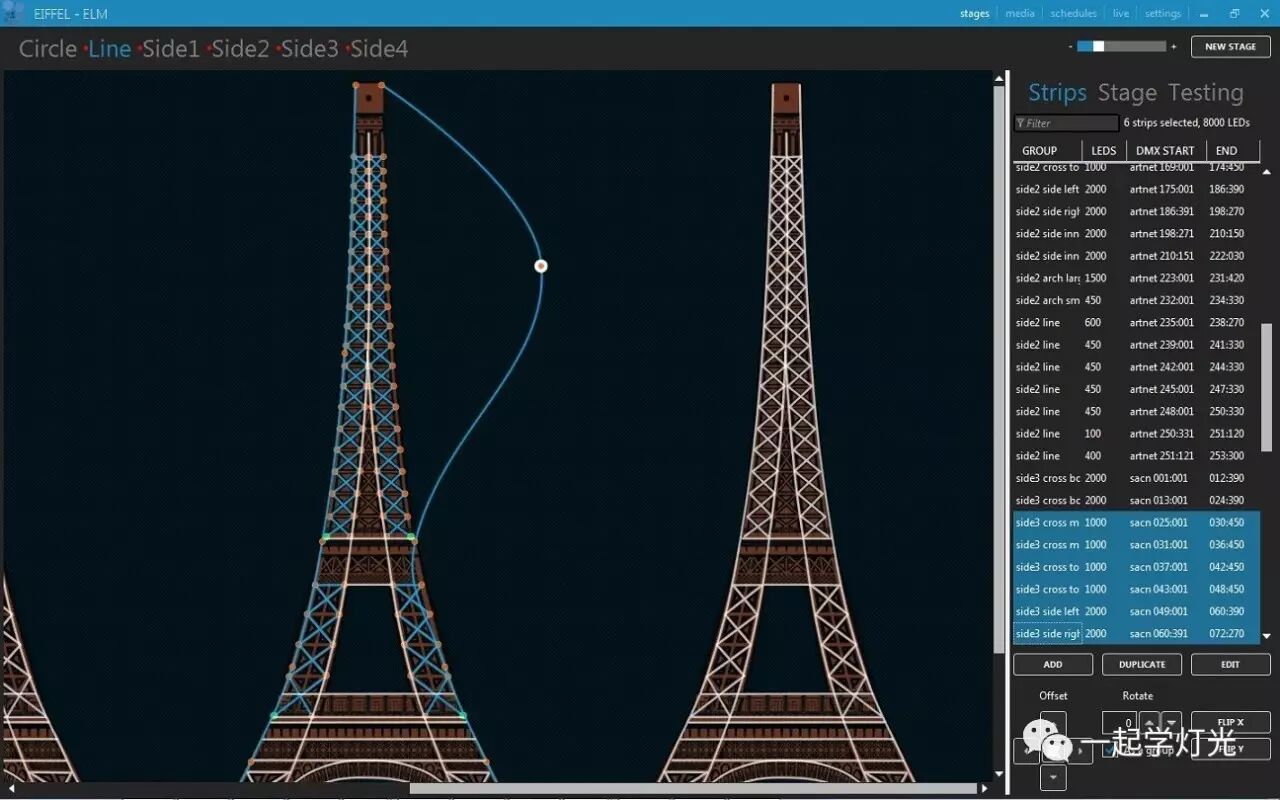This screenshot has width=1280, height=800.
Task: Click the EDIT button
Action: click(1231, 664)
